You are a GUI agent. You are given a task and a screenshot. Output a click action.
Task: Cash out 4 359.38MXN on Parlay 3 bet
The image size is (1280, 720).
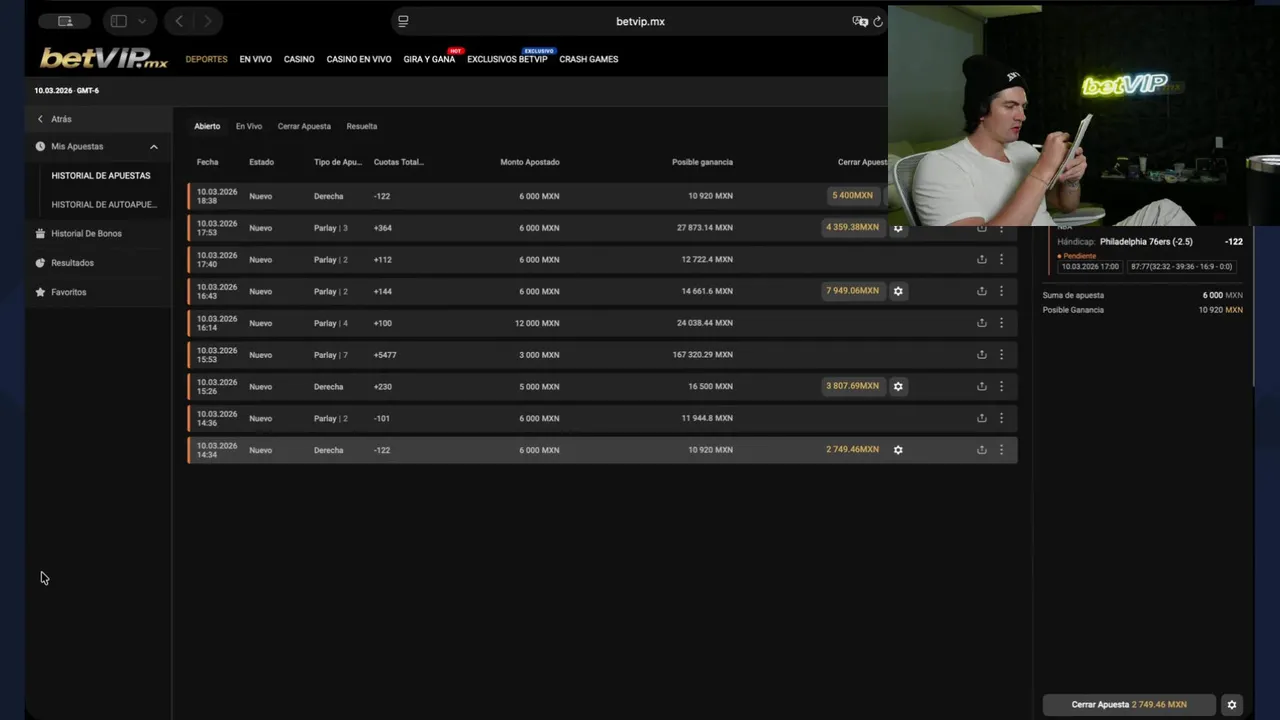tap(852, 227)
